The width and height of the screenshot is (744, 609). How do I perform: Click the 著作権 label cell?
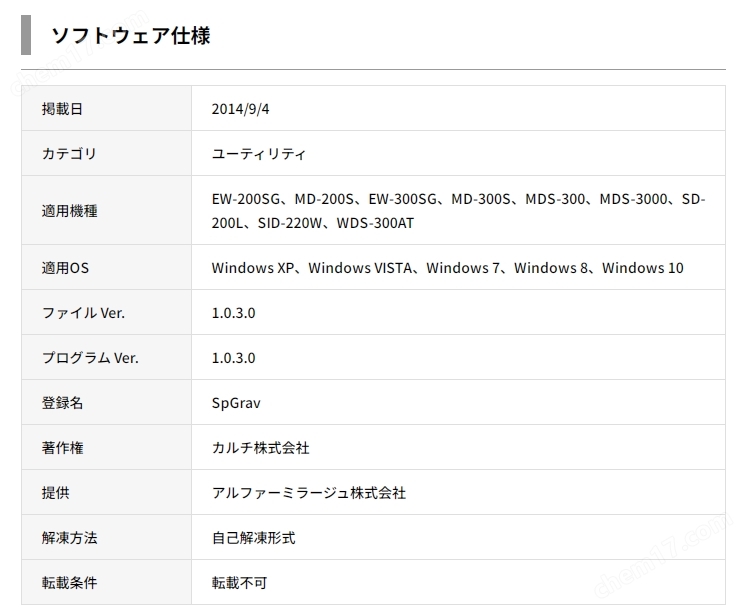coord(106,447)
